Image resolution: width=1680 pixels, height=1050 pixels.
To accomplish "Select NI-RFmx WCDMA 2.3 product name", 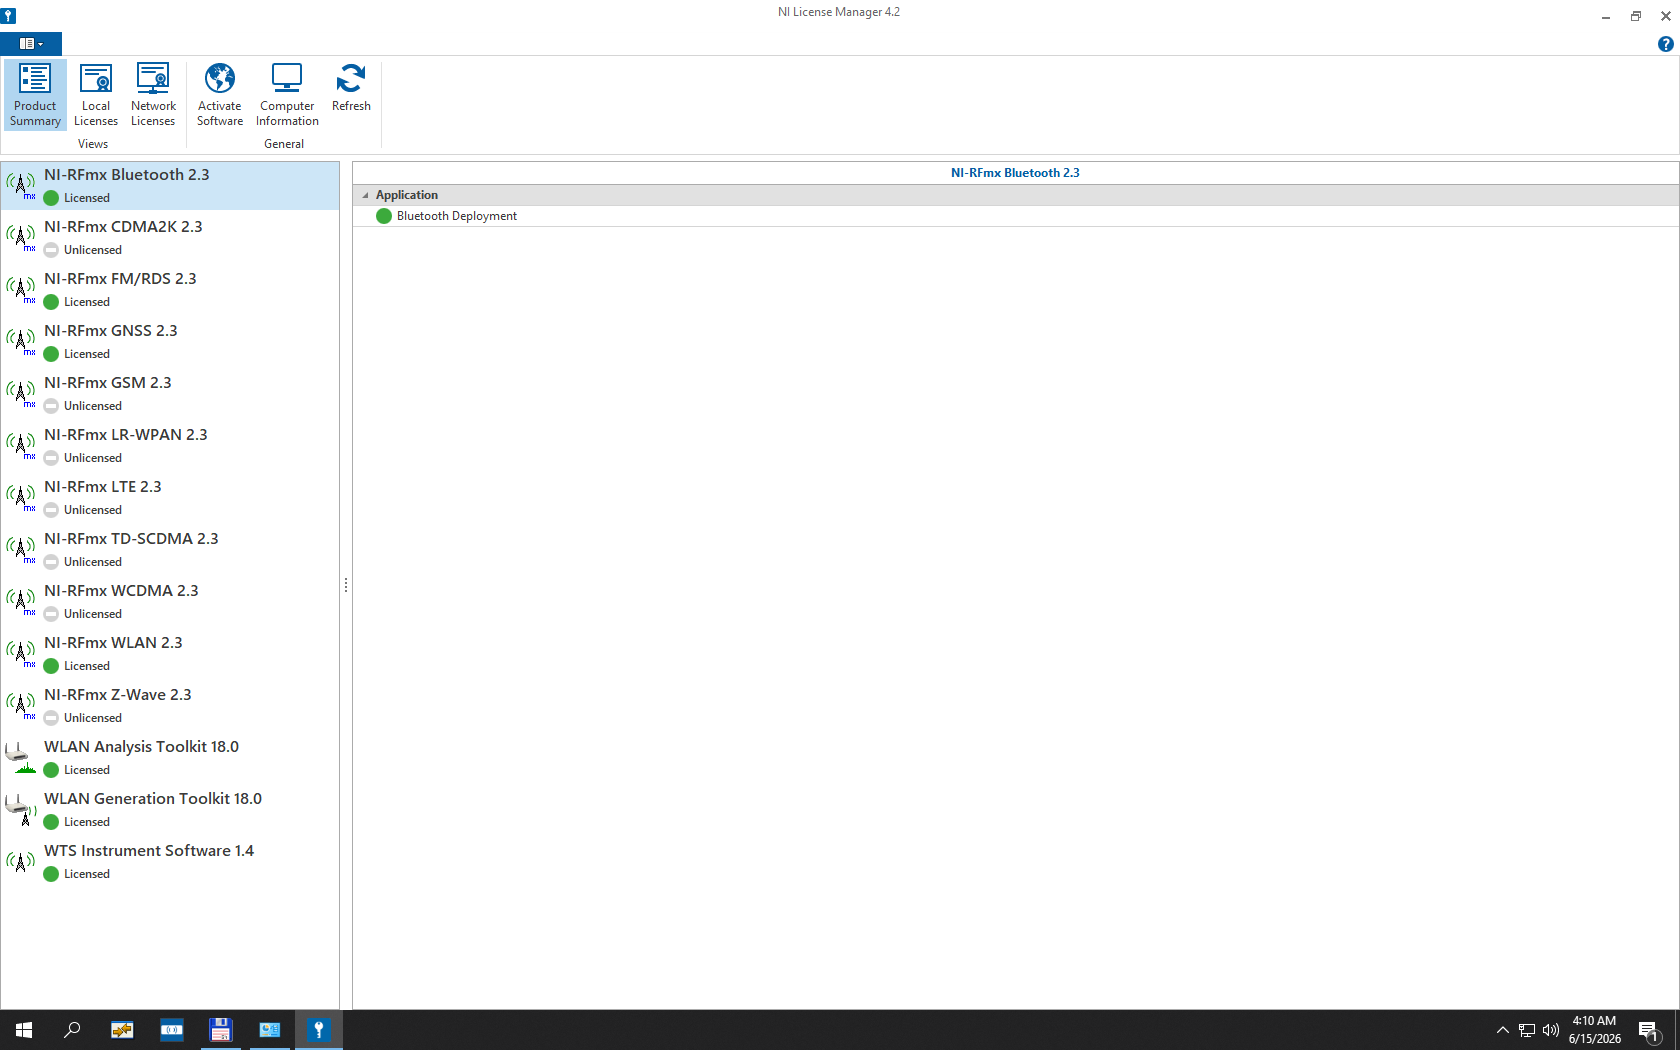I will pos(121,591).
